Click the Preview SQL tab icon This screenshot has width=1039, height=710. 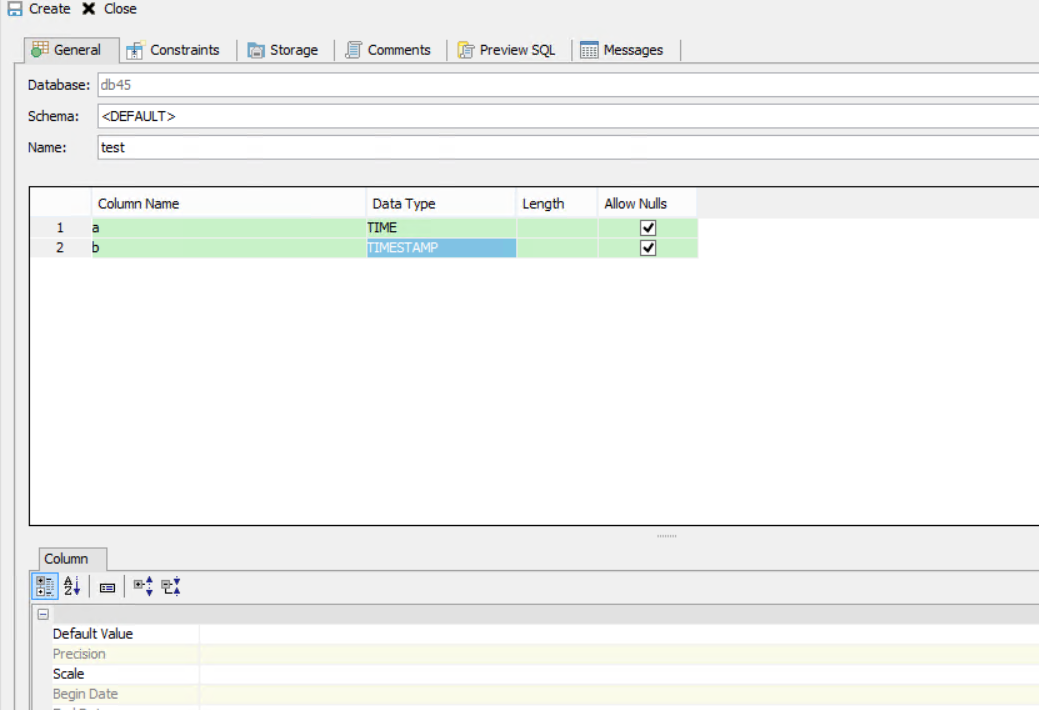466,50
